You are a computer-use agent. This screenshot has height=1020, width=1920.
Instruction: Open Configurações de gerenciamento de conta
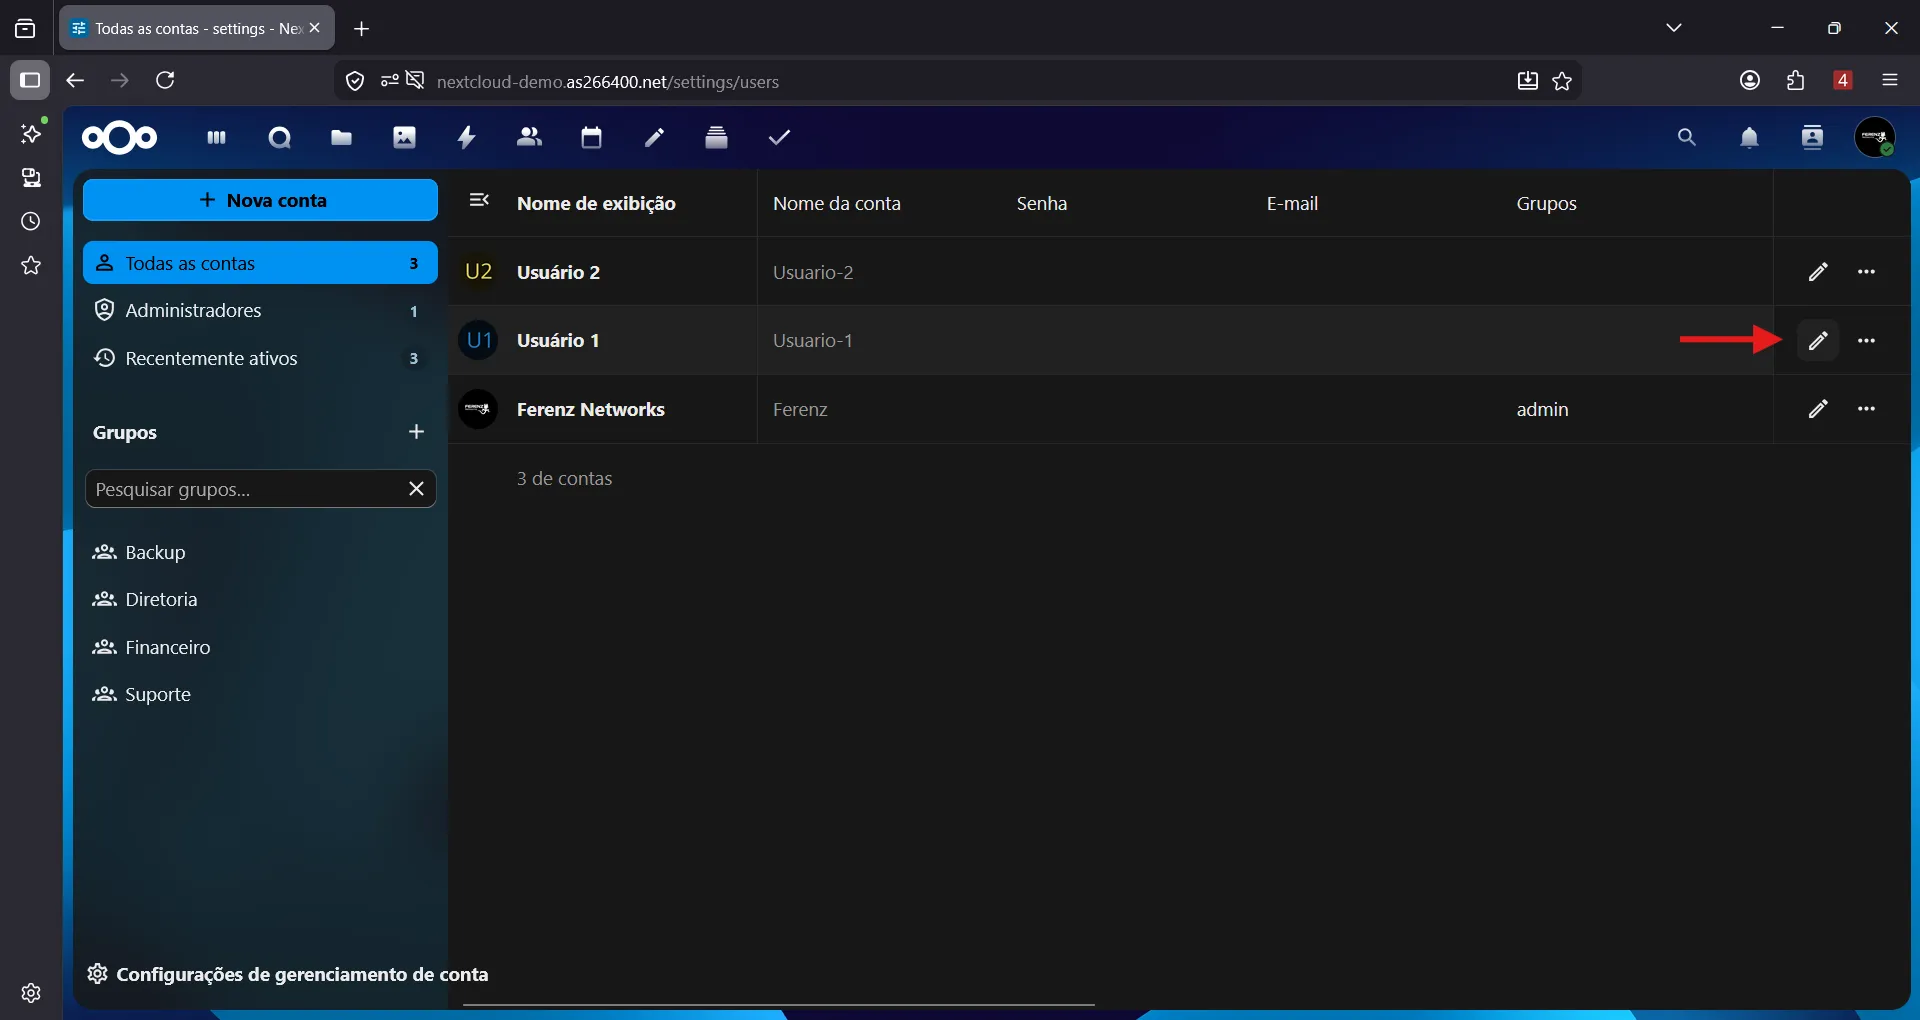point(288,974)
